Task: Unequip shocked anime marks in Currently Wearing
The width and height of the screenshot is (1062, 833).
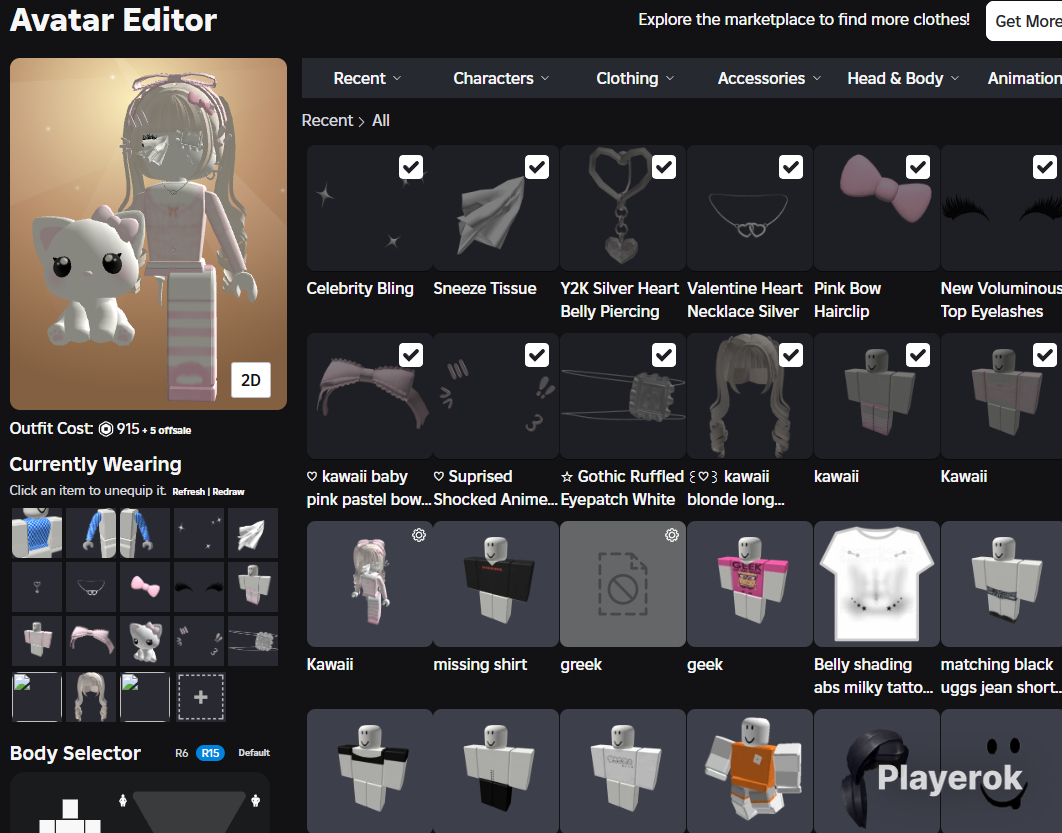Action: tap(198, 641)
